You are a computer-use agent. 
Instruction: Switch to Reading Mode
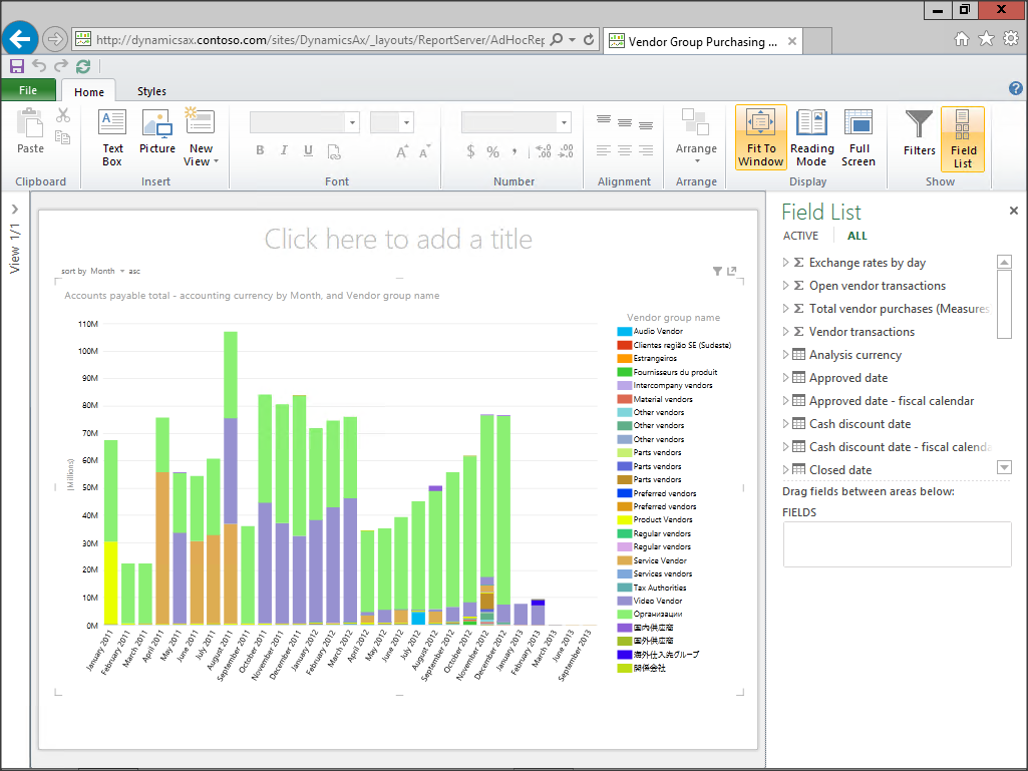(811, 137)
